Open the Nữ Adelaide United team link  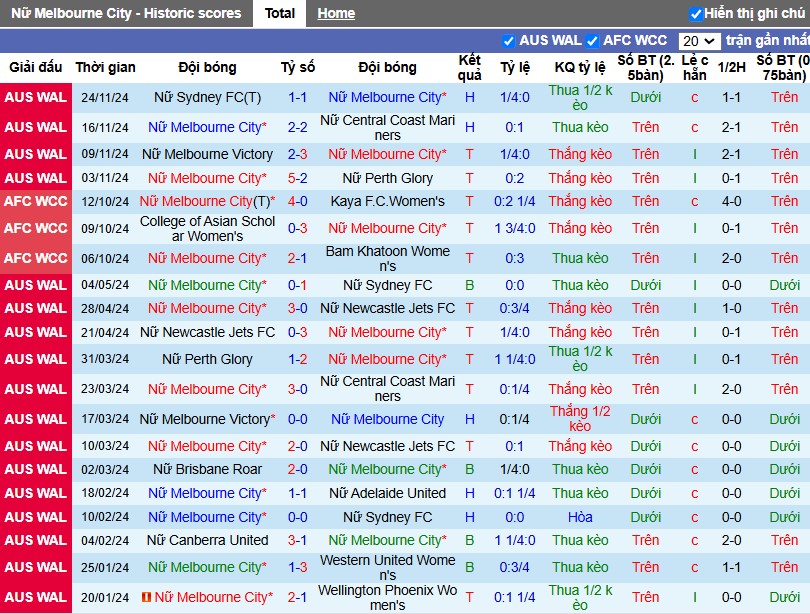(387, 493)
